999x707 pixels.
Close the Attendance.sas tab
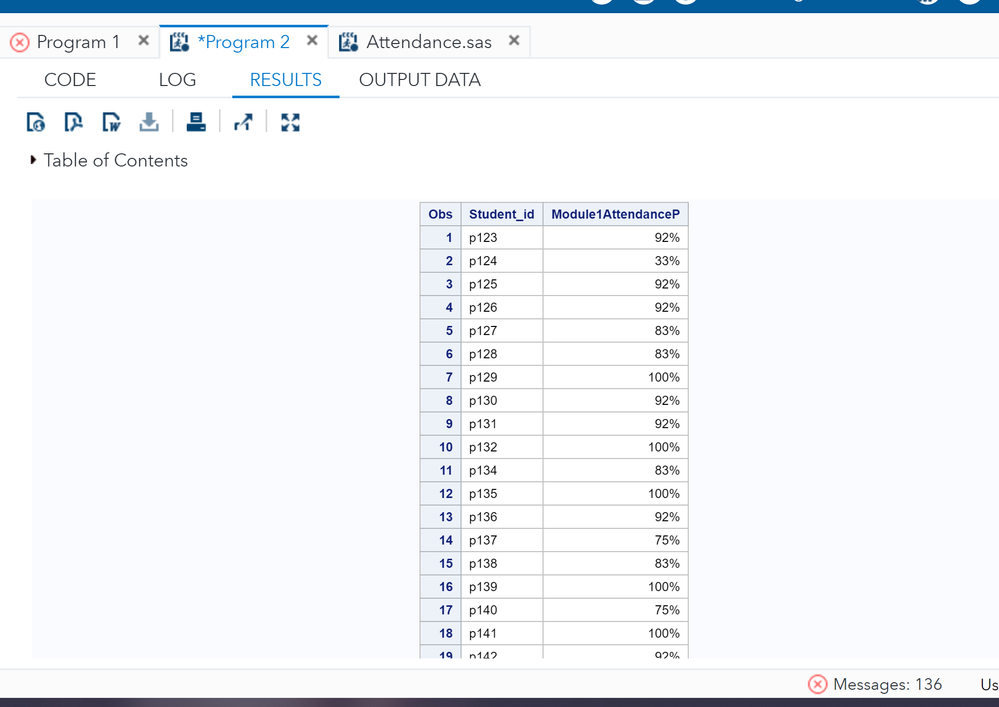514,41
